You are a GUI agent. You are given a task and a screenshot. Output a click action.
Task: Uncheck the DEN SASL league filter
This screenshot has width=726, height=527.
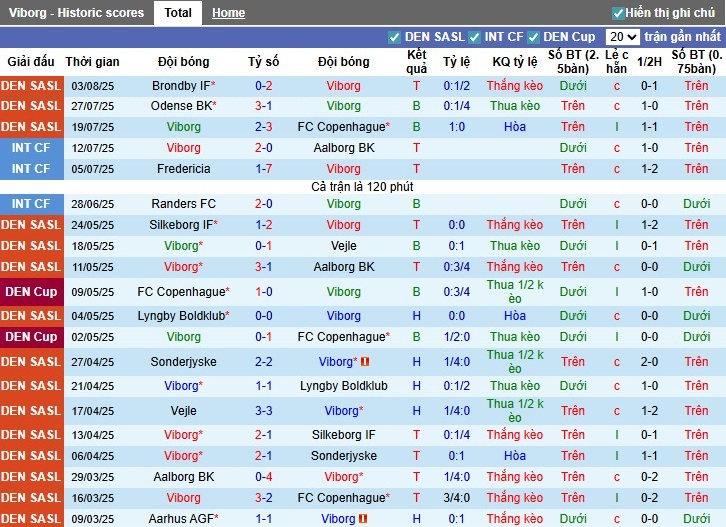coord(394,37)
